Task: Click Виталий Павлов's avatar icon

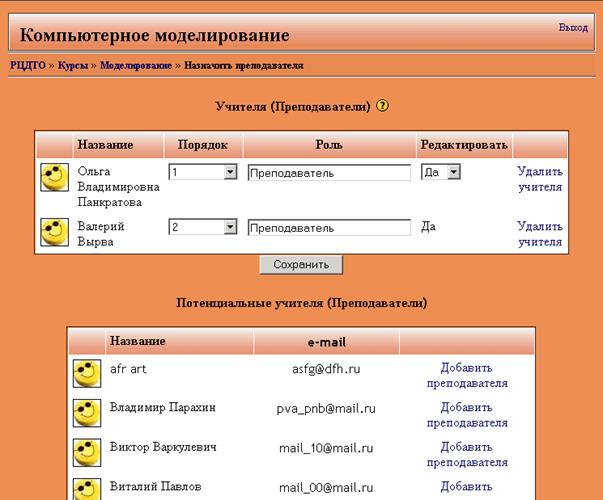Action: tap(87, 489)
